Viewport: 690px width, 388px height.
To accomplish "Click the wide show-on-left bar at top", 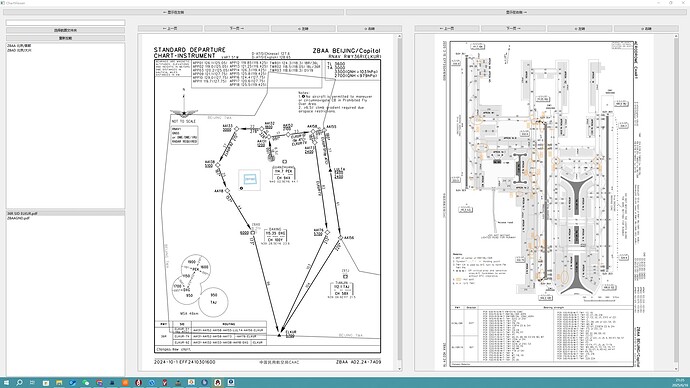I will tap(173, 12).
